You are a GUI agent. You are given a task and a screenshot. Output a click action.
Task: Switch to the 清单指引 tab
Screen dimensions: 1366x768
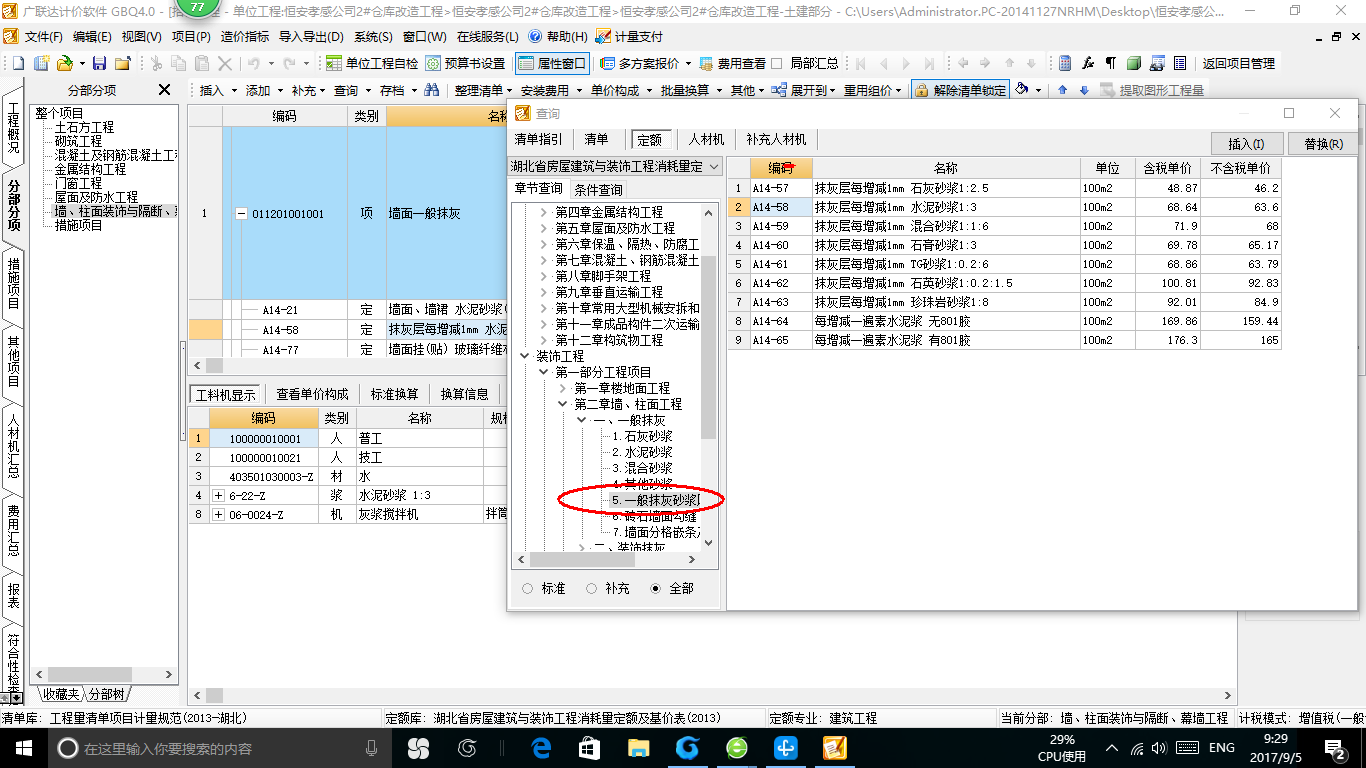[x=538, y=139]
